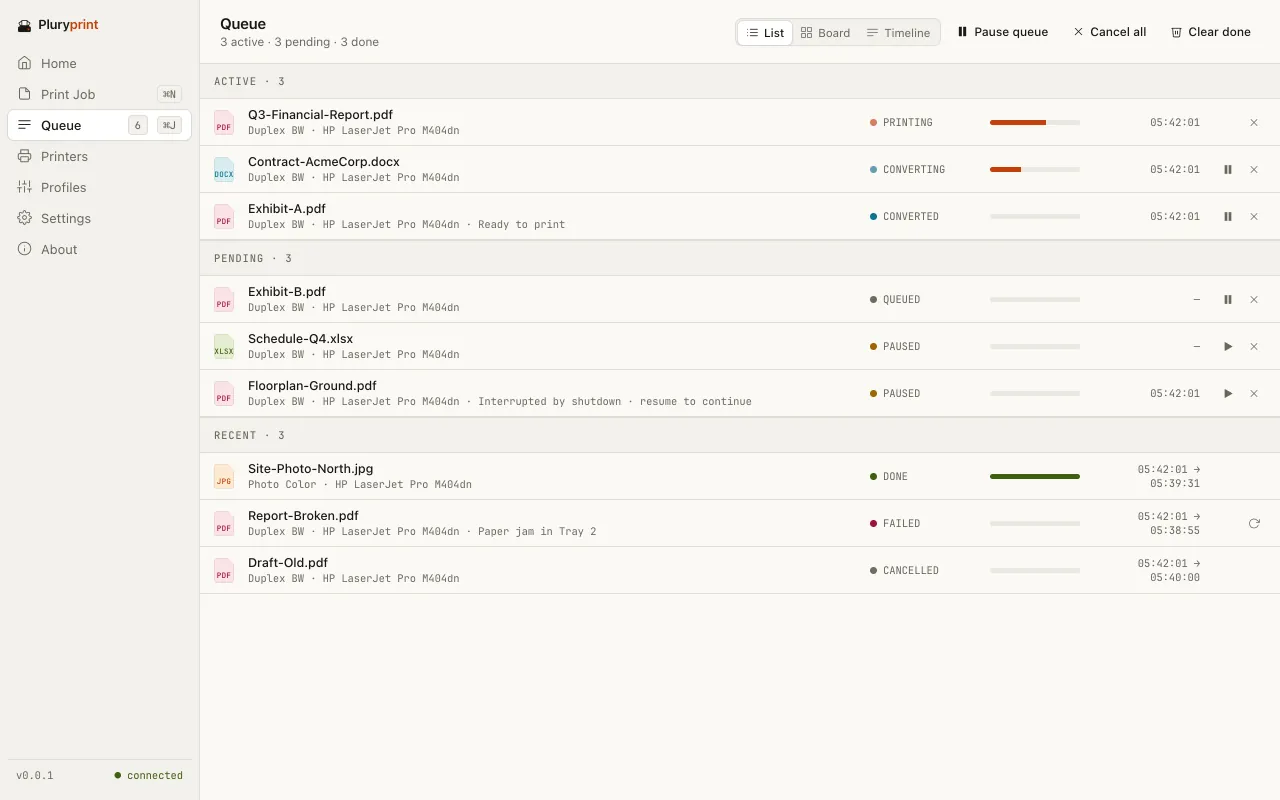Resume the Floorplan-Ground.pdf job
Screen dimensions: 1280x800
point(1228,393)
